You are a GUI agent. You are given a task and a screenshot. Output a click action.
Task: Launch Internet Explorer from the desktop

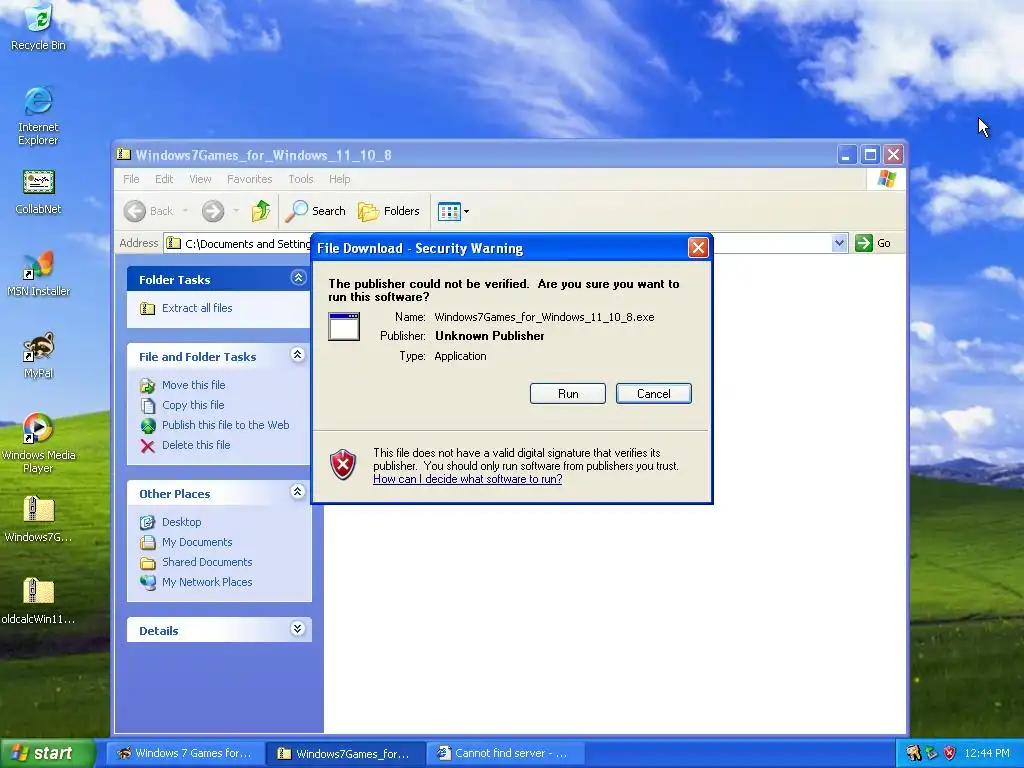[x=38, y=115]
